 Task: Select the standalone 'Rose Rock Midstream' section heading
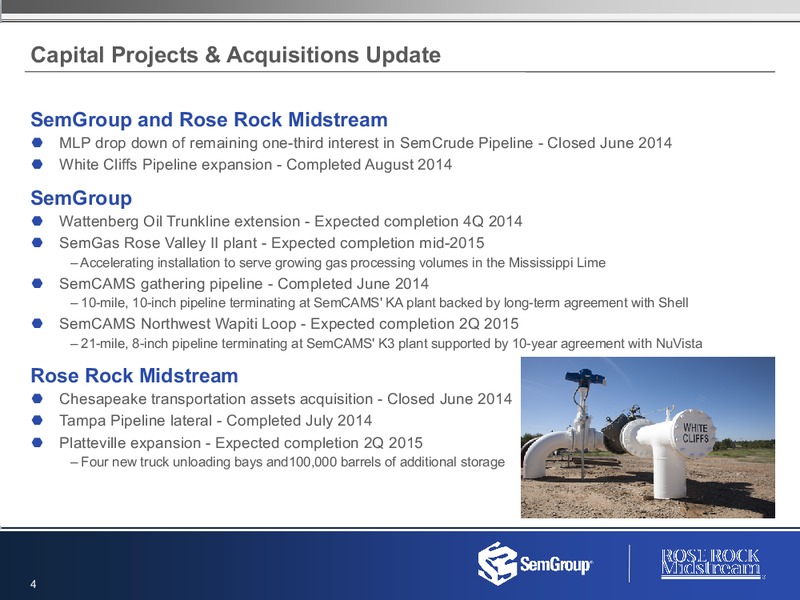point(134,376)
